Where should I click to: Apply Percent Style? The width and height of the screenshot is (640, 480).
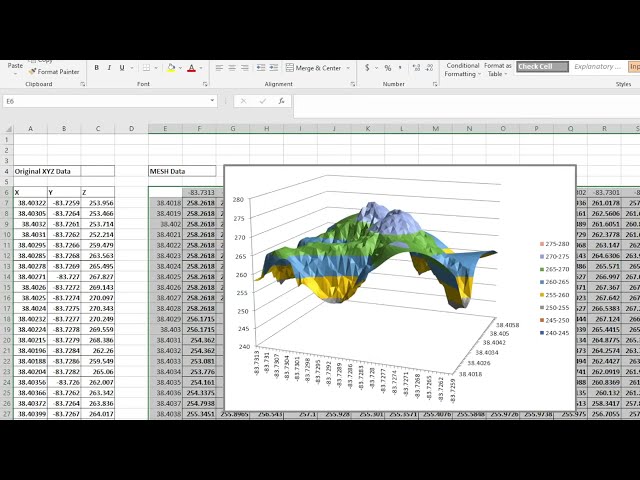(x=387, y=68)
